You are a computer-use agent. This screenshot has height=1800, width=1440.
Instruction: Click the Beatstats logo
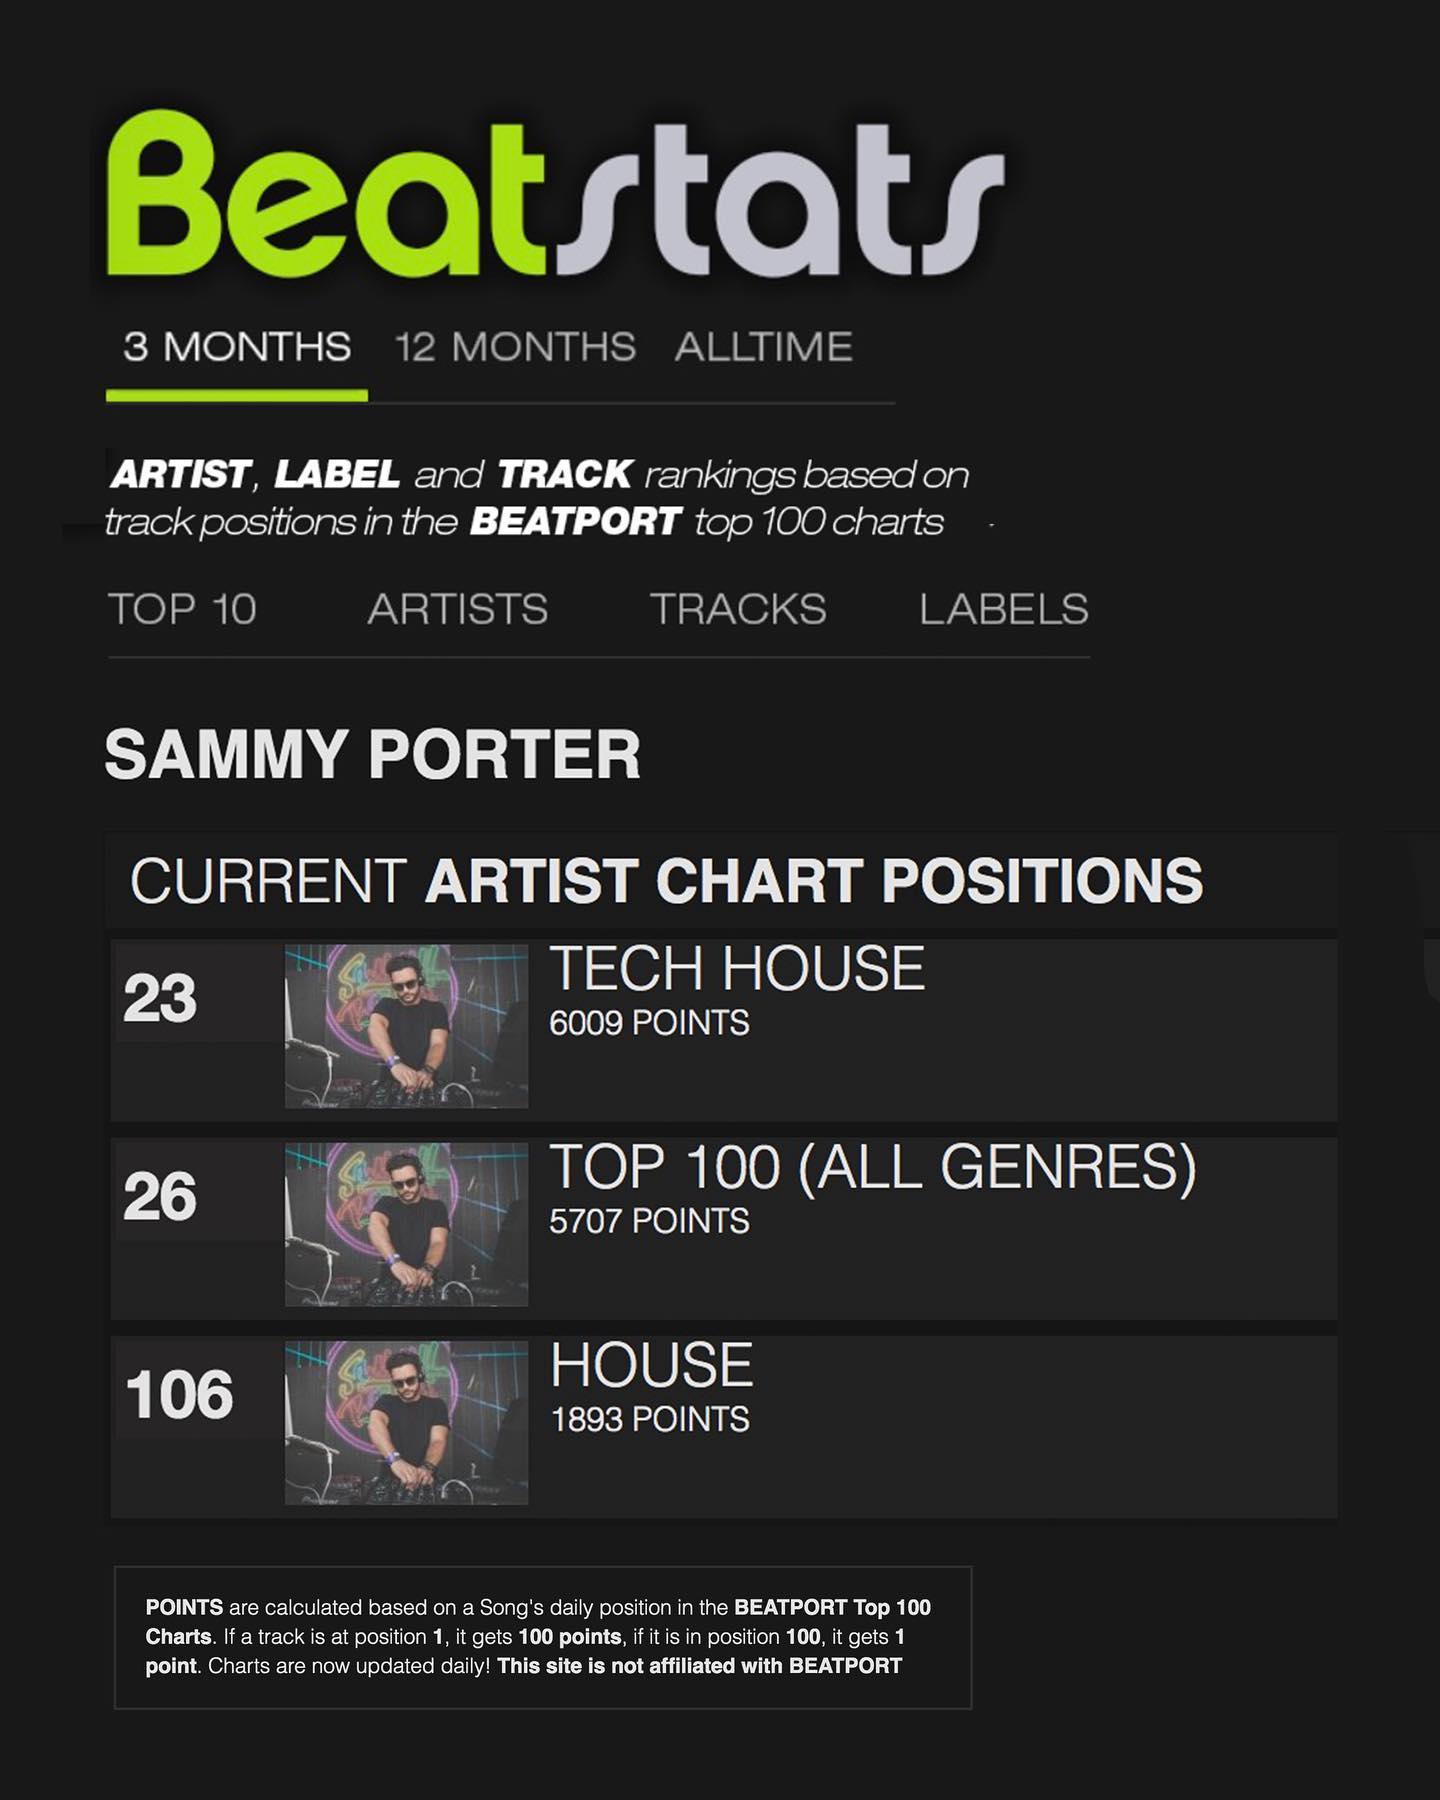555,195
